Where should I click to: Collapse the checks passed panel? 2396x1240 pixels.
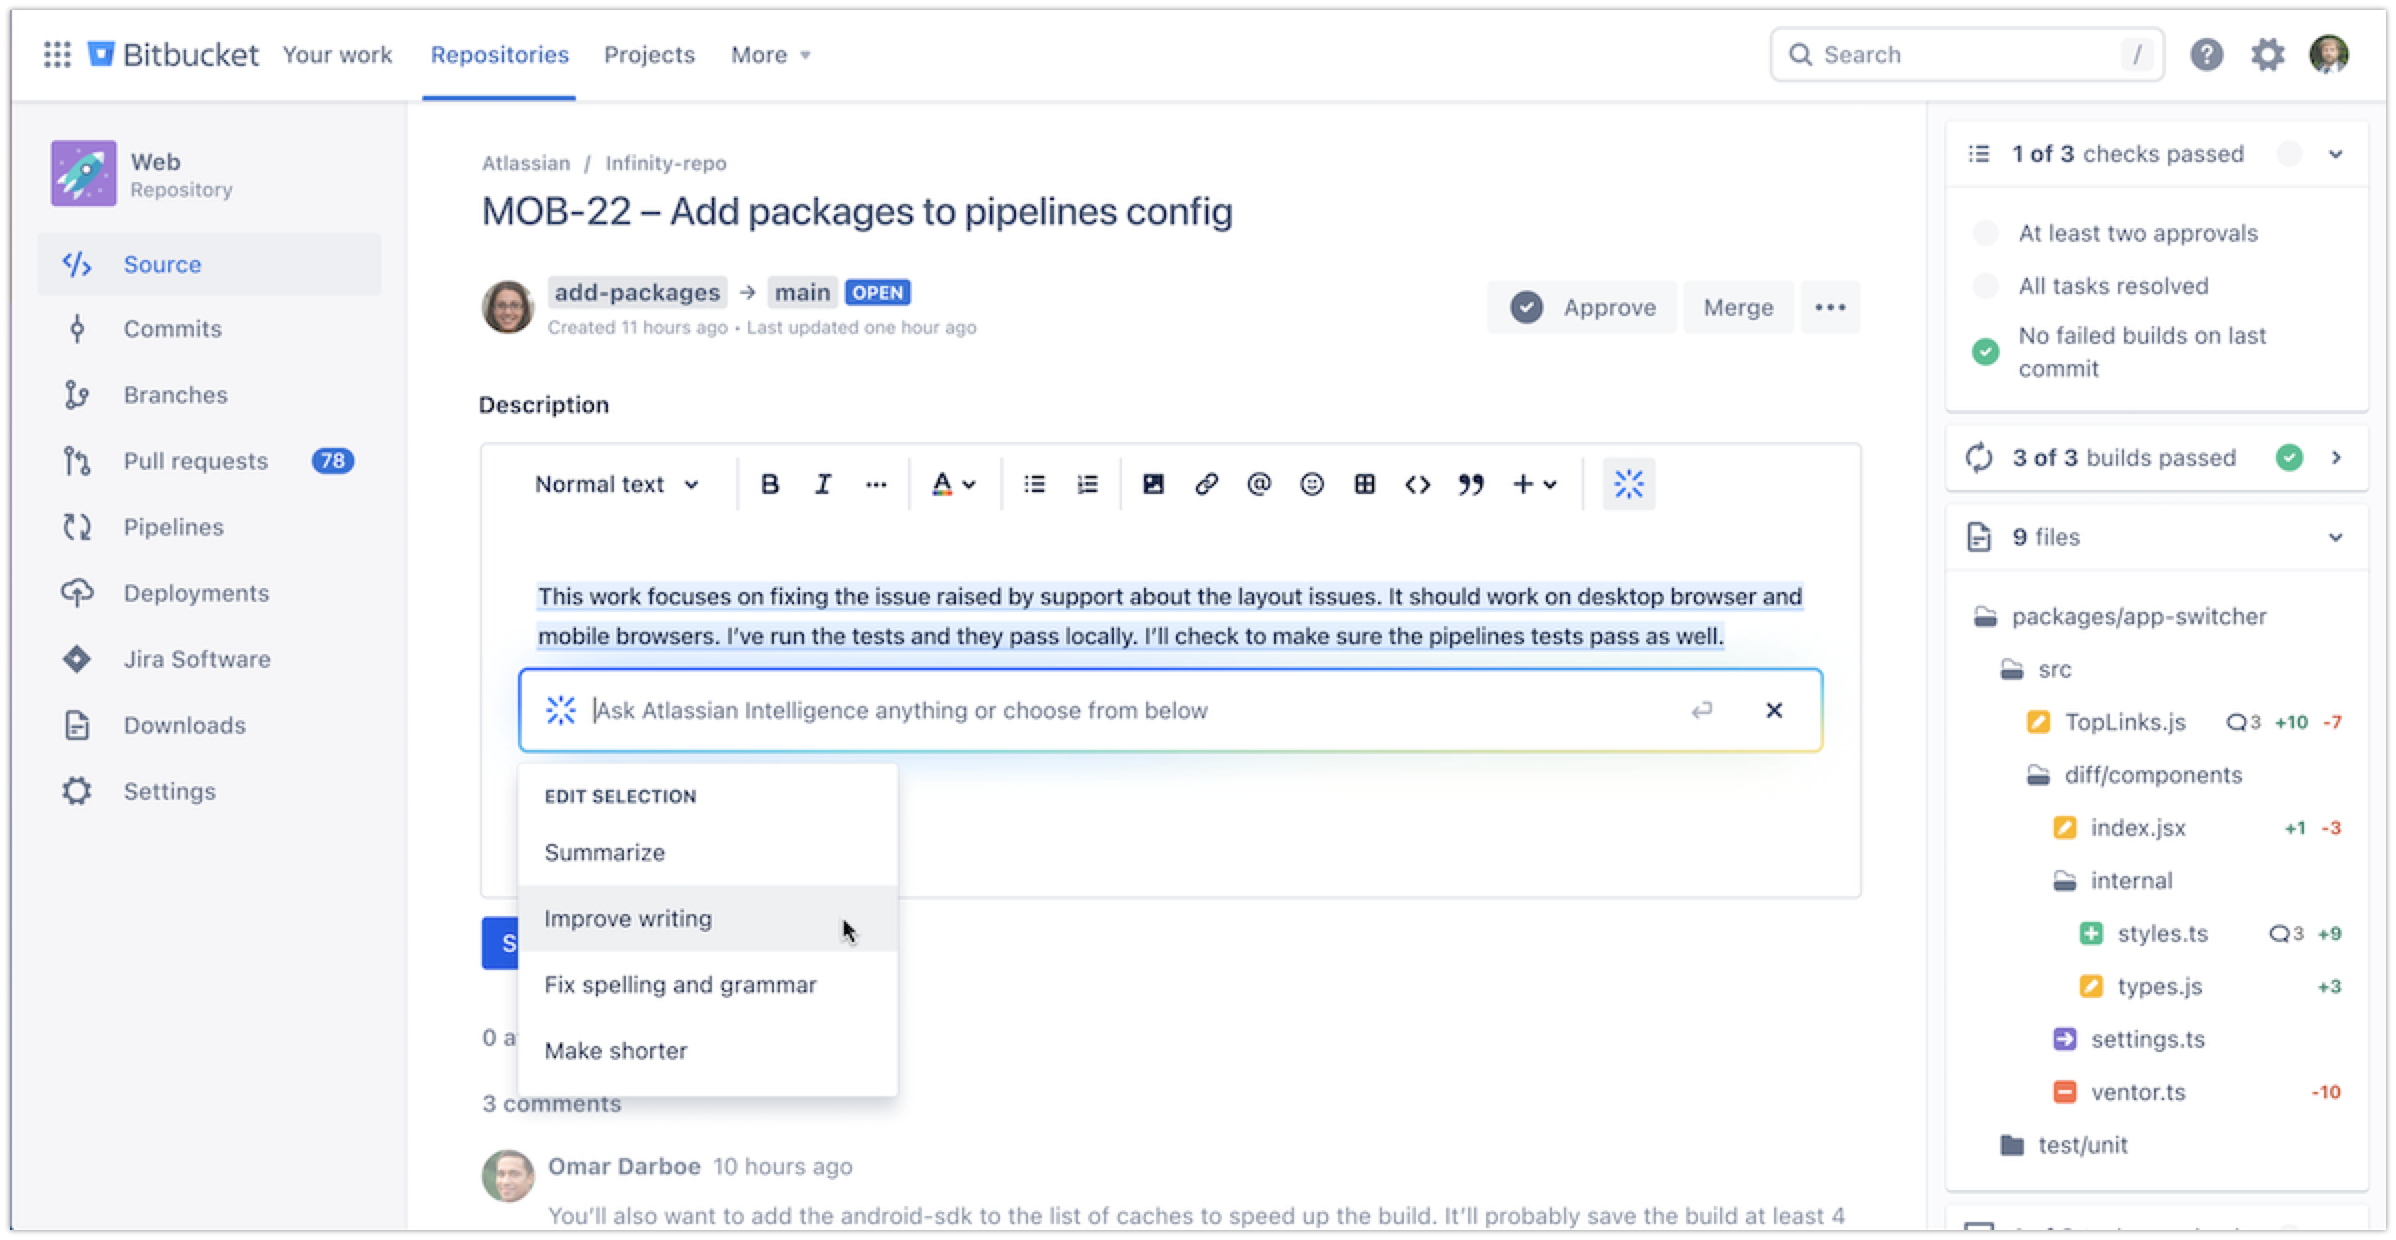click(x=2335, y=154)
